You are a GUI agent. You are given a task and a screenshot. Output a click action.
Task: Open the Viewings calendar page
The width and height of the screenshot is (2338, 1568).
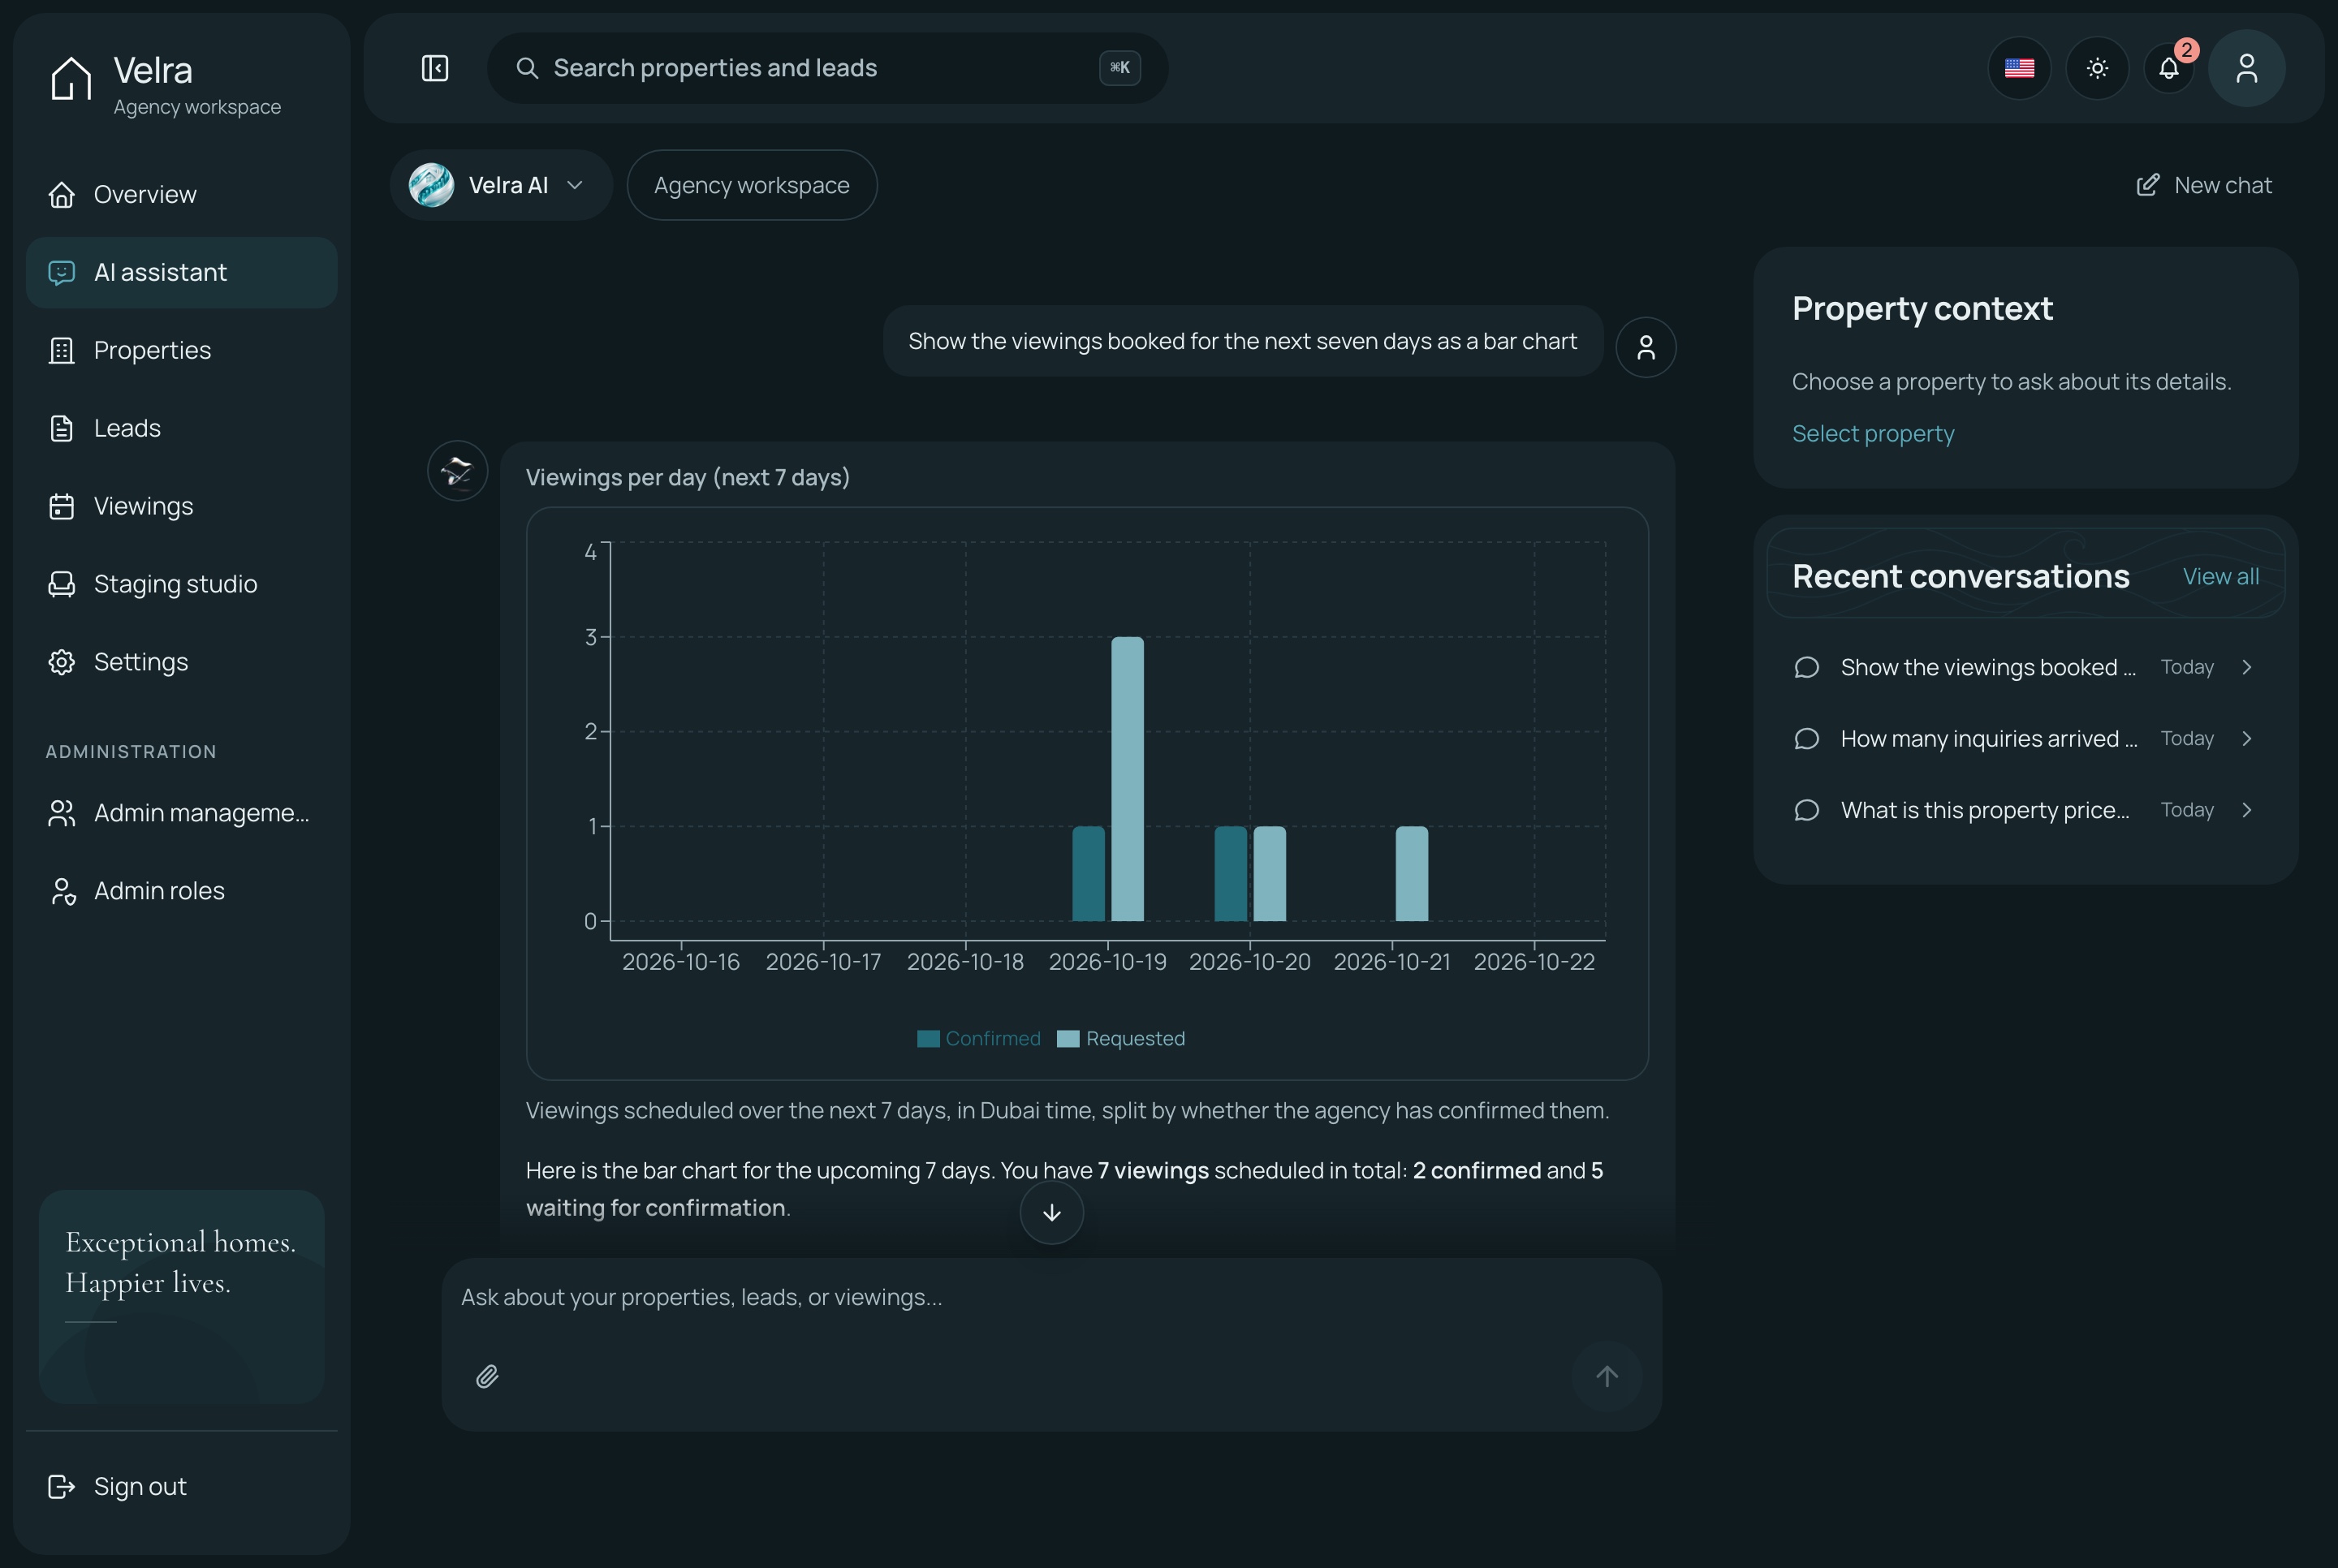[x=181, y=506]
